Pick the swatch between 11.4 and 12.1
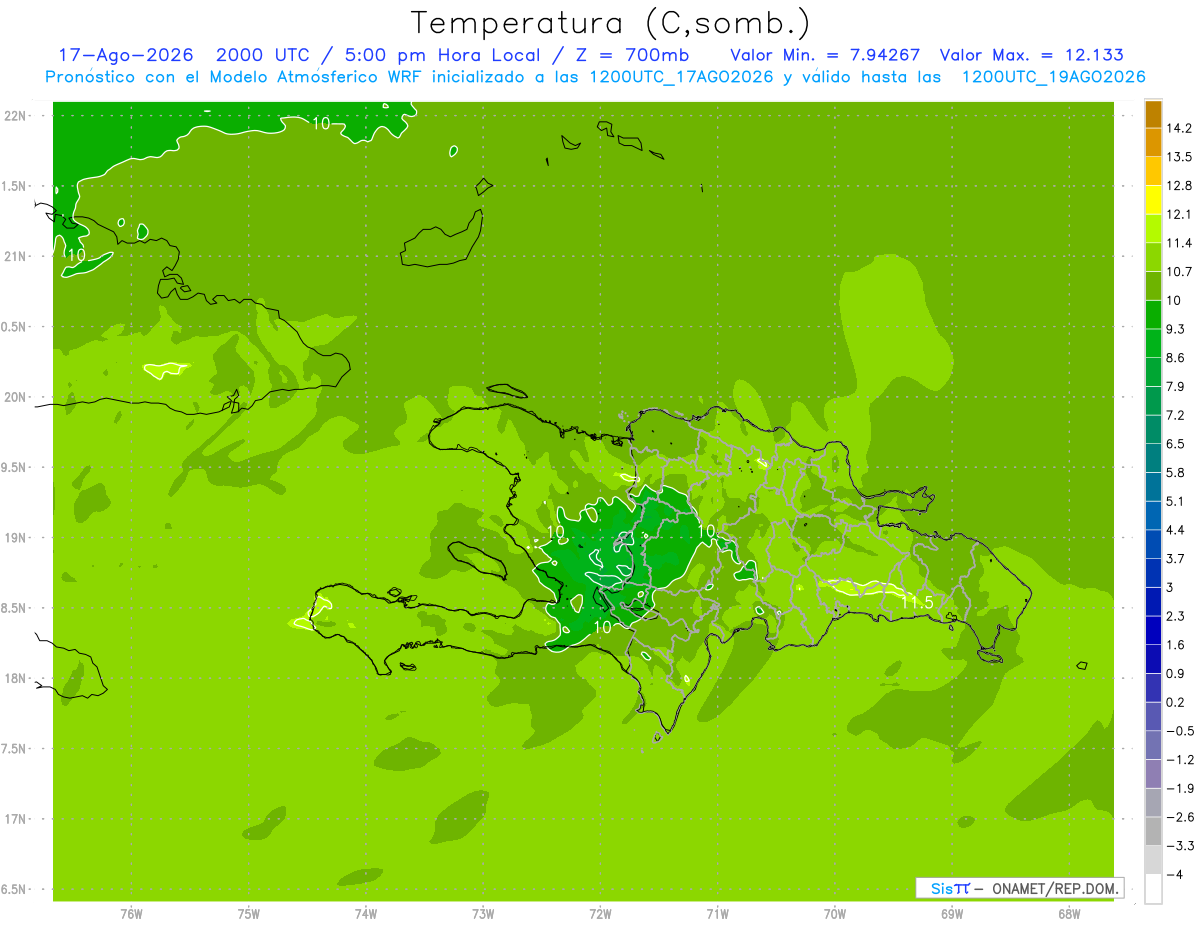The height and width of the screenshot is (927, 1200). [1153, 229]
